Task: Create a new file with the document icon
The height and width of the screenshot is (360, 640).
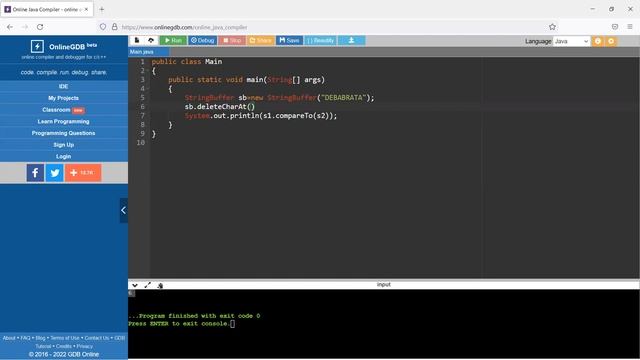Action: (x=137, y=40)
